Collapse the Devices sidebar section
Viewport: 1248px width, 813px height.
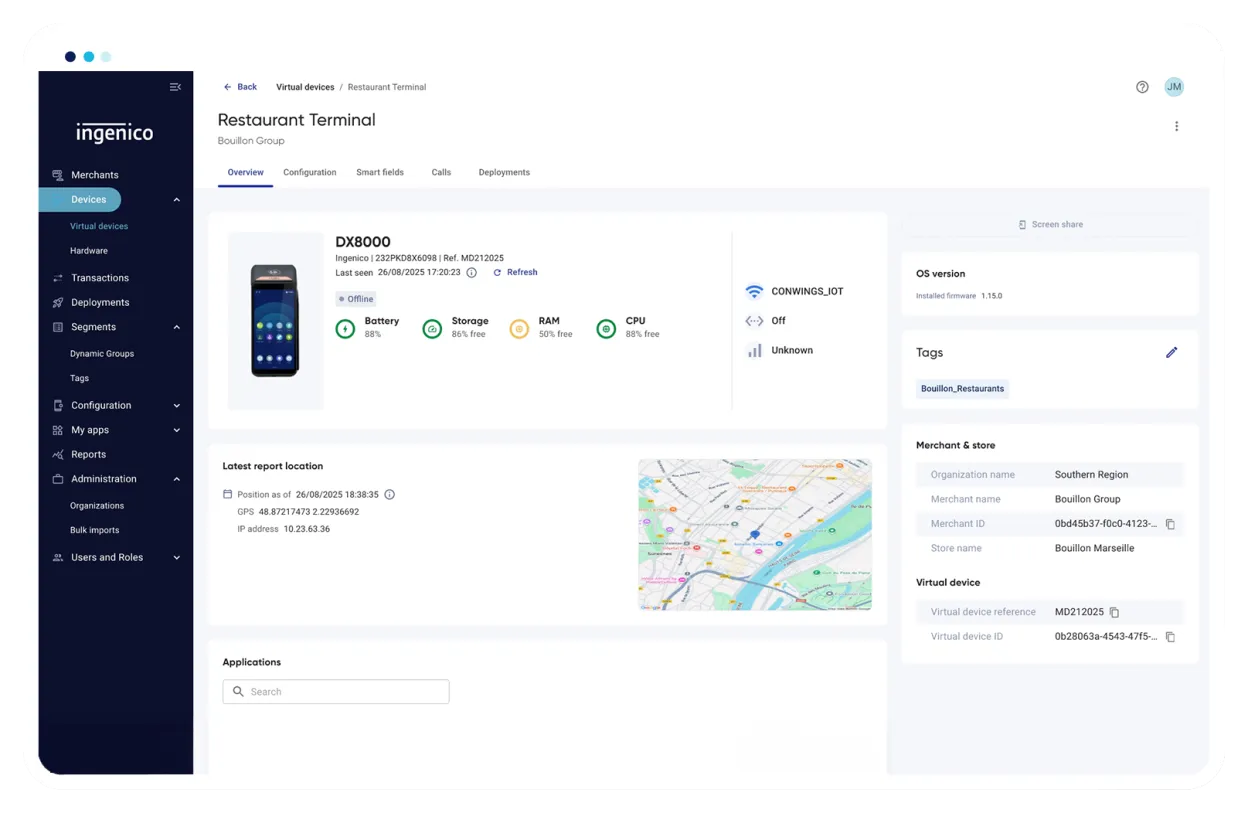tap(176, 200)
